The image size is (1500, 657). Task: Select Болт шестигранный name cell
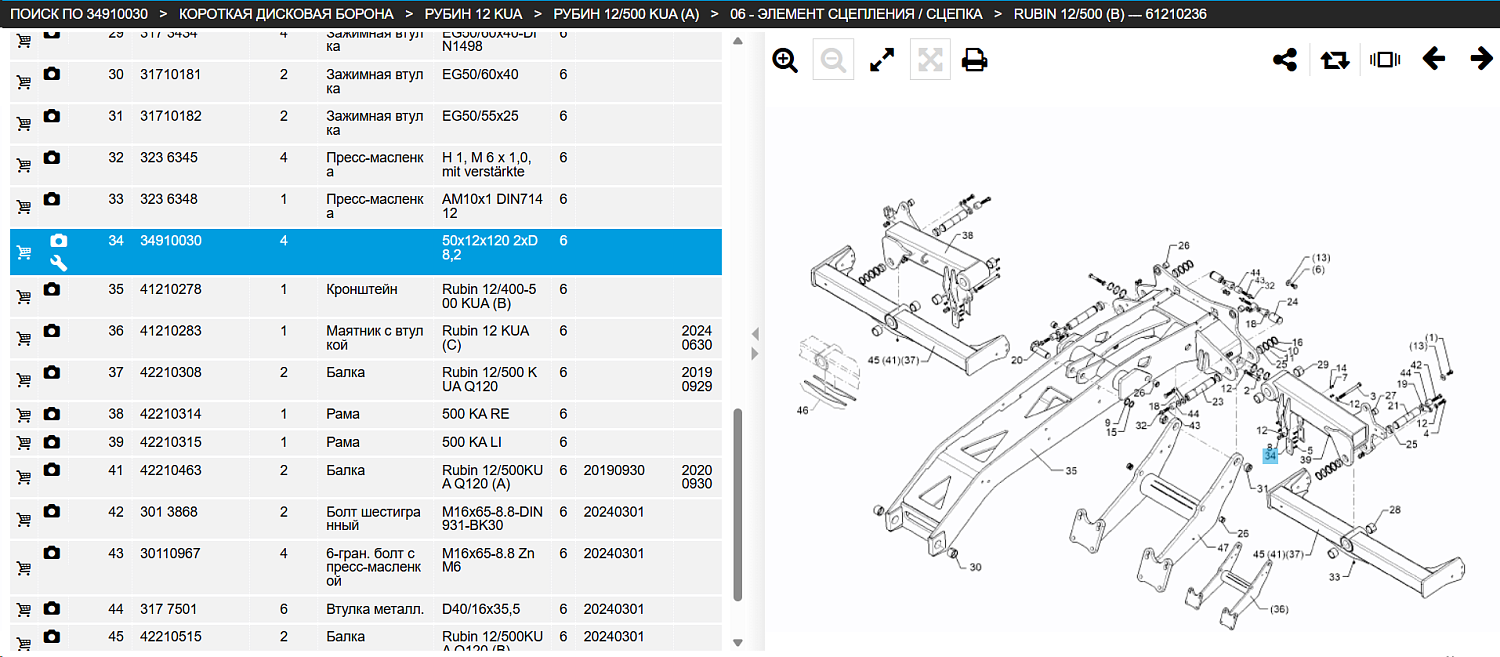(377, 519)
